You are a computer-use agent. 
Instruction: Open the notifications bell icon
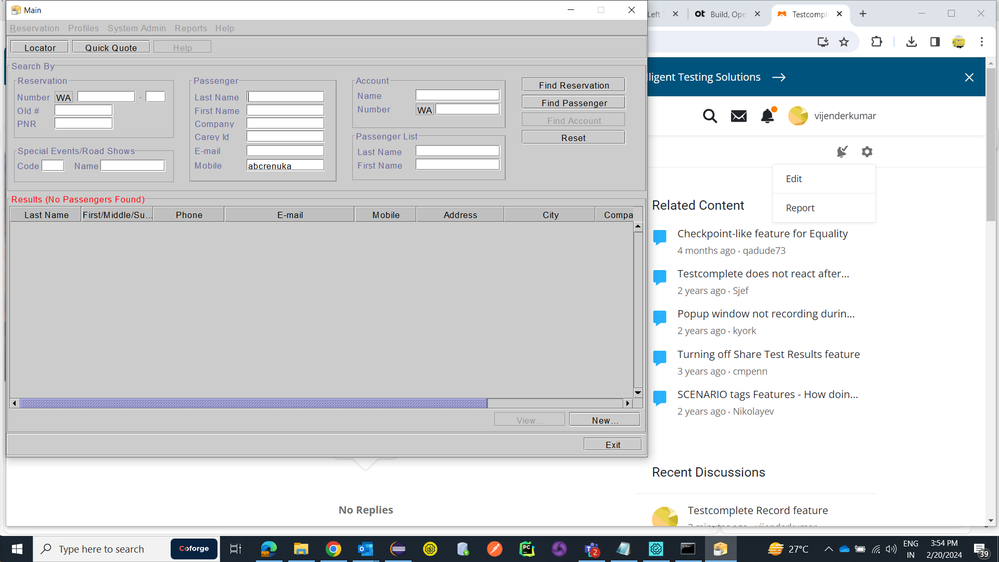tap(767, 116)
